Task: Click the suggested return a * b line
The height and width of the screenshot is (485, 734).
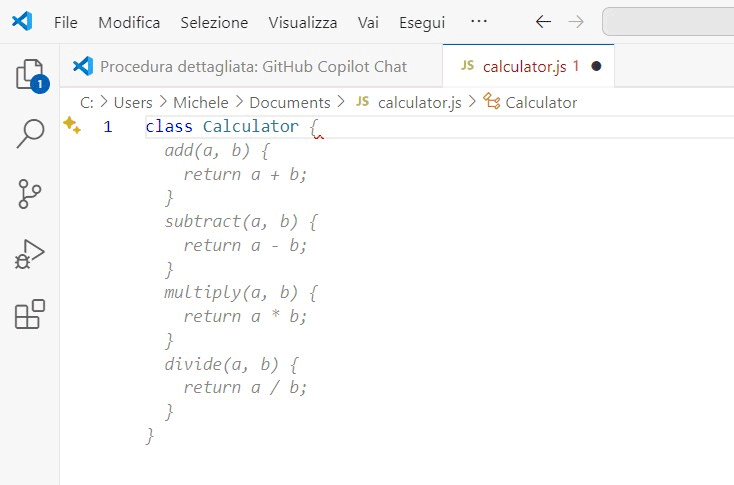Action: [245, 316]
